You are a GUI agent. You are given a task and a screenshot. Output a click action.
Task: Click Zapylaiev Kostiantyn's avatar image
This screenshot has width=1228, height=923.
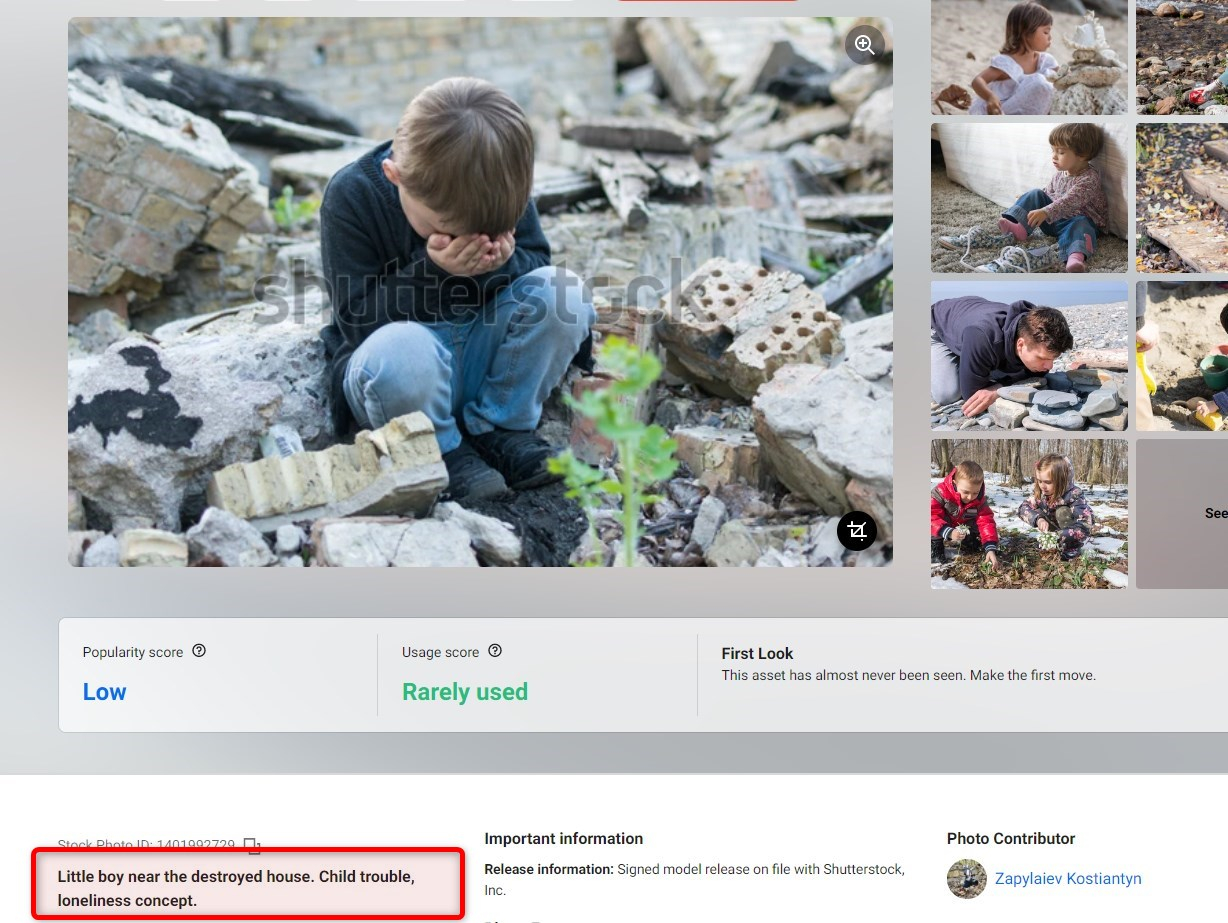[966, 879]
